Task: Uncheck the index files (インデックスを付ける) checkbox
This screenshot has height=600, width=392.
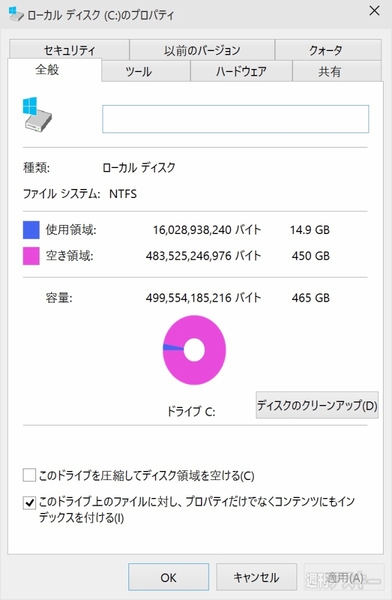Action: coord(29,502)
